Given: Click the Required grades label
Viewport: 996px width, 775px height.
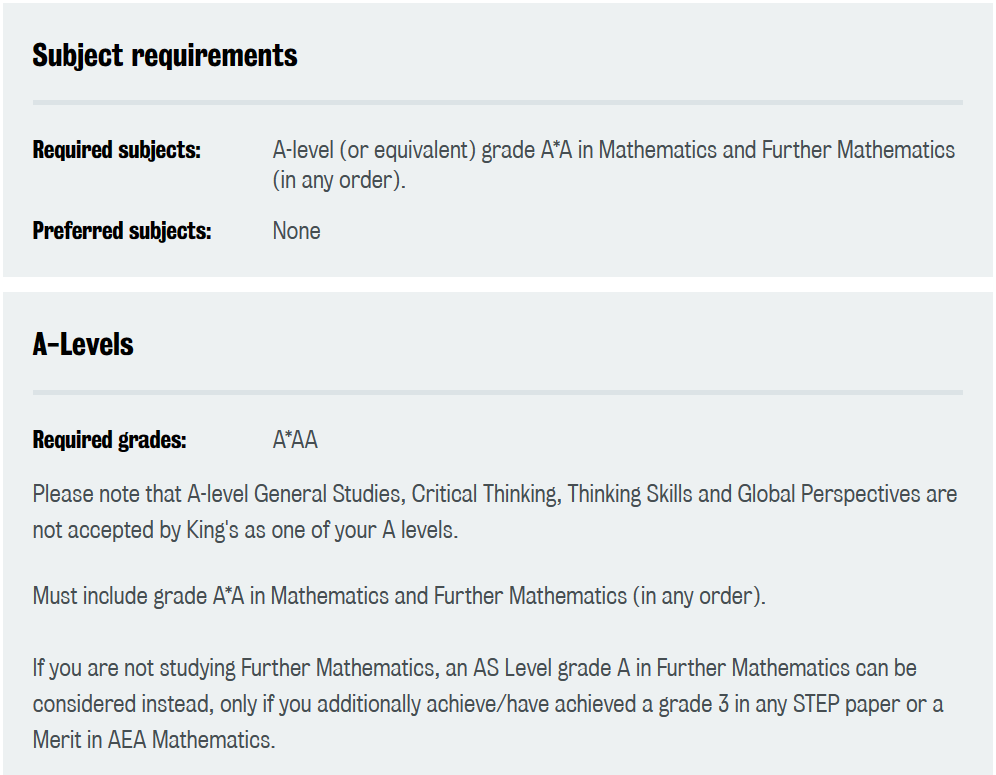Looking at the screenshot, I should (x=109, y=440).
